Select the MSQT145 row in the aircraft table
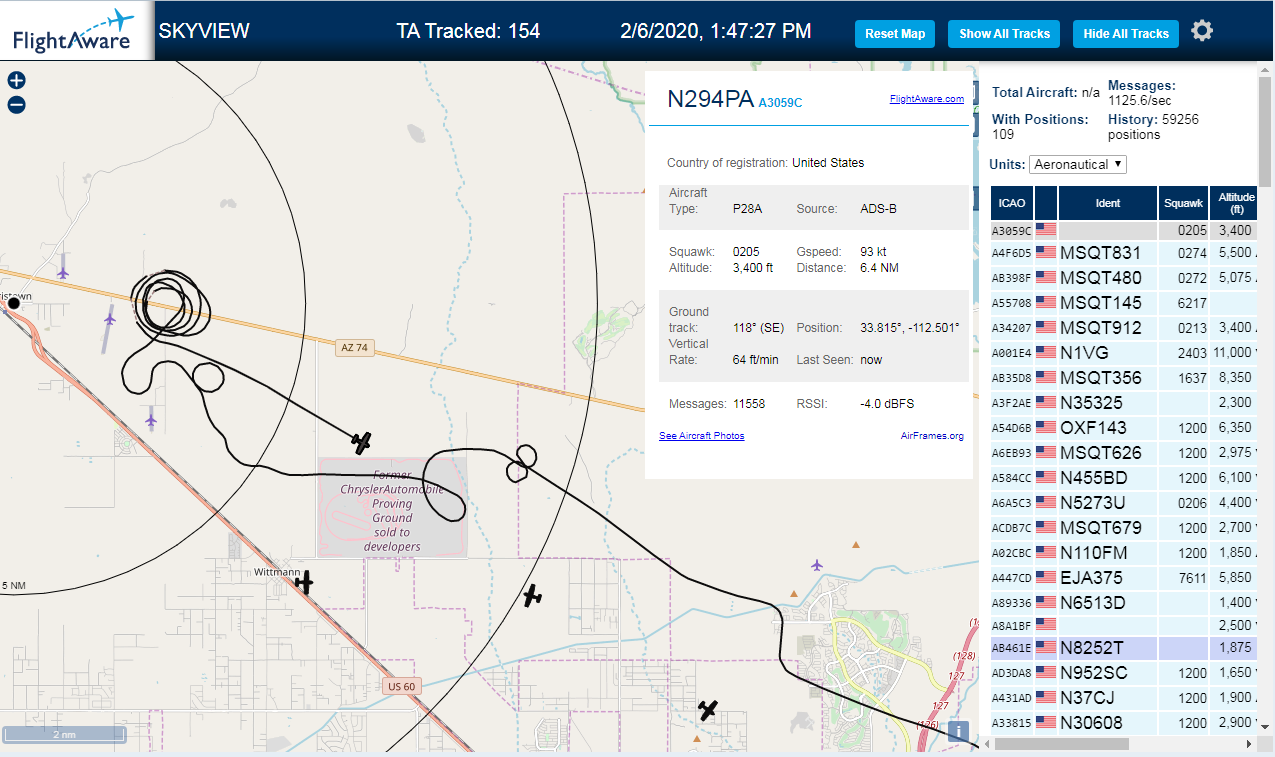The height and width of the screenshot is (757, 1275). pos(1123,303)
